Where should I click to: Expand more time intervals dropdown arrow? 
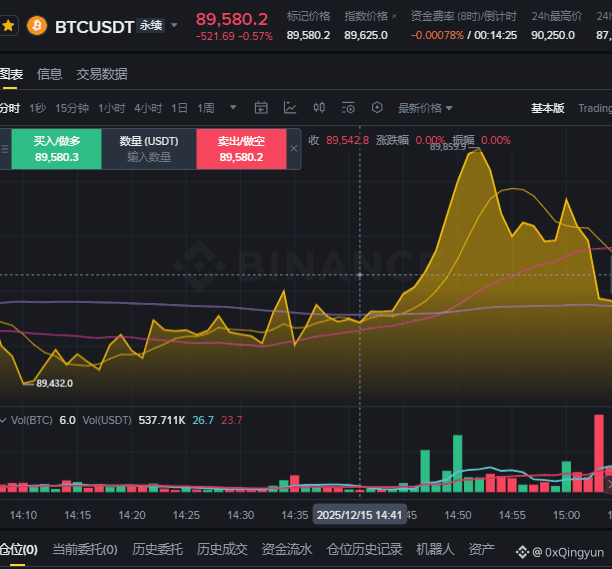pos(233,107)
